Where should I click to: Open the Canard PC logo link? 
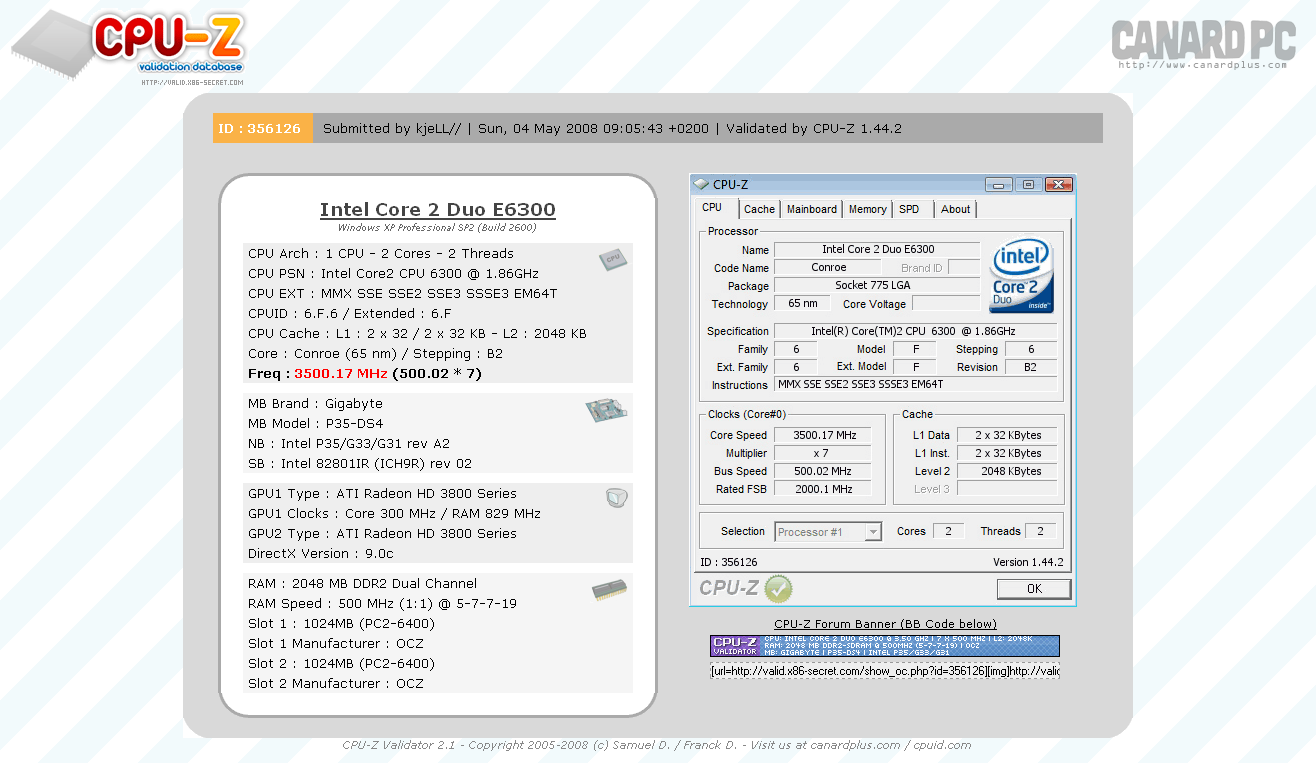click(1203, 44)
